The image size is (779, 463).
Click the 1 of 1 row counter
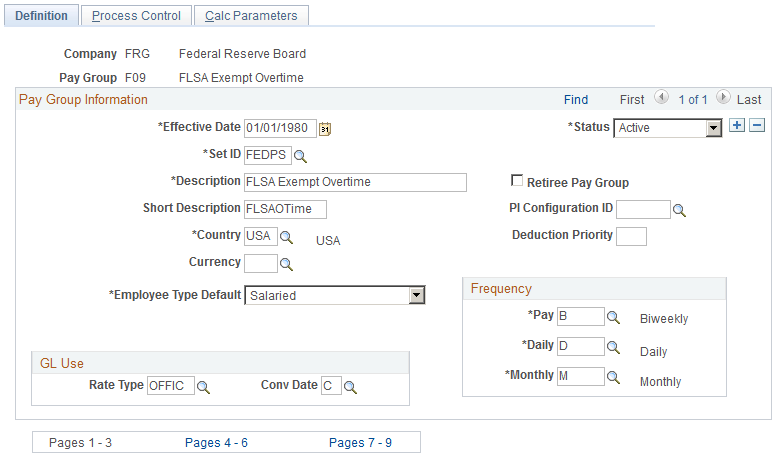coord(693,100)
